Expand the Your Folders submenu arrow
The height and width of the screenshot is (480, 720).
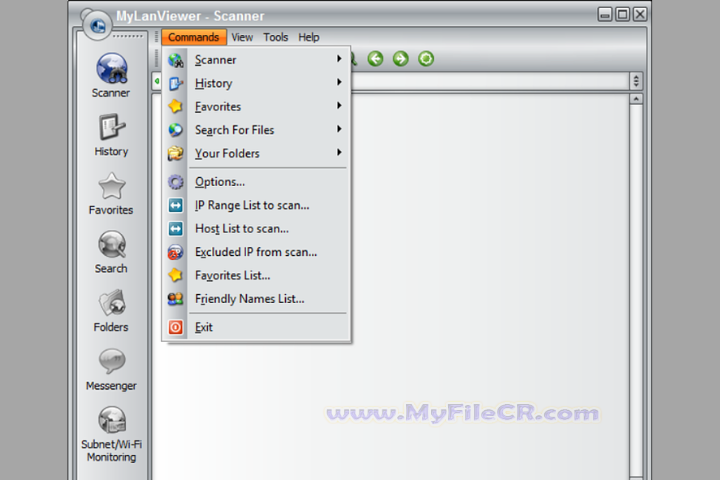click(x=339, y=152)
